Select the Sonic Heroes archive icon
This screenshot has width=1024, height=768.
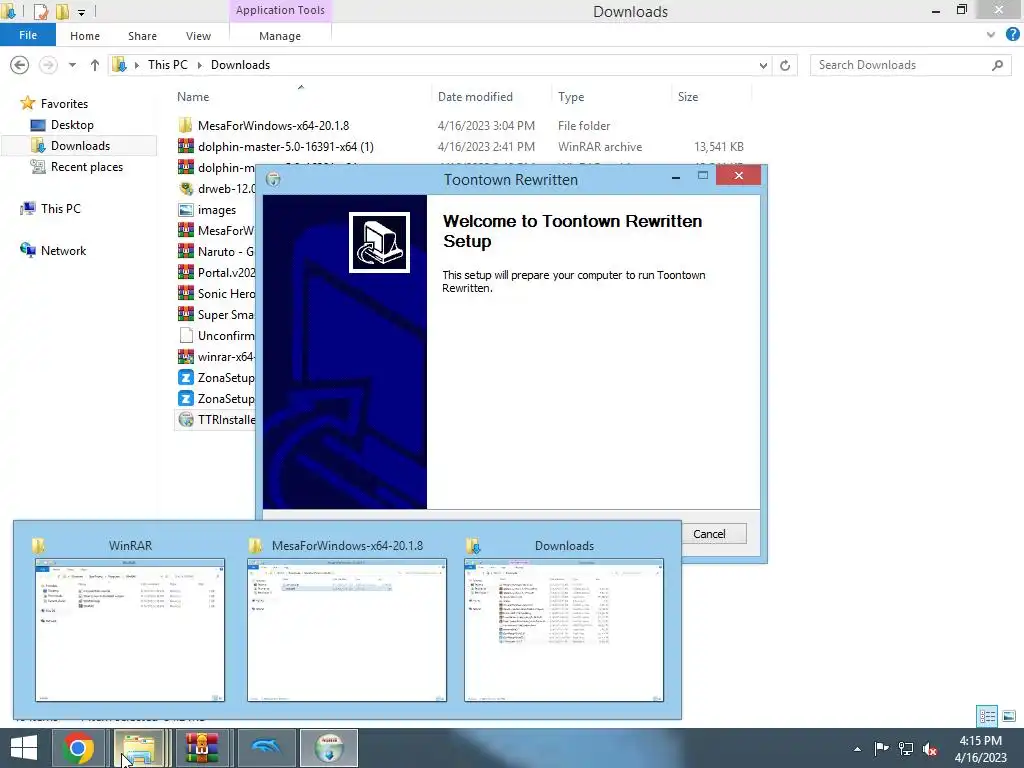point(185,293)
